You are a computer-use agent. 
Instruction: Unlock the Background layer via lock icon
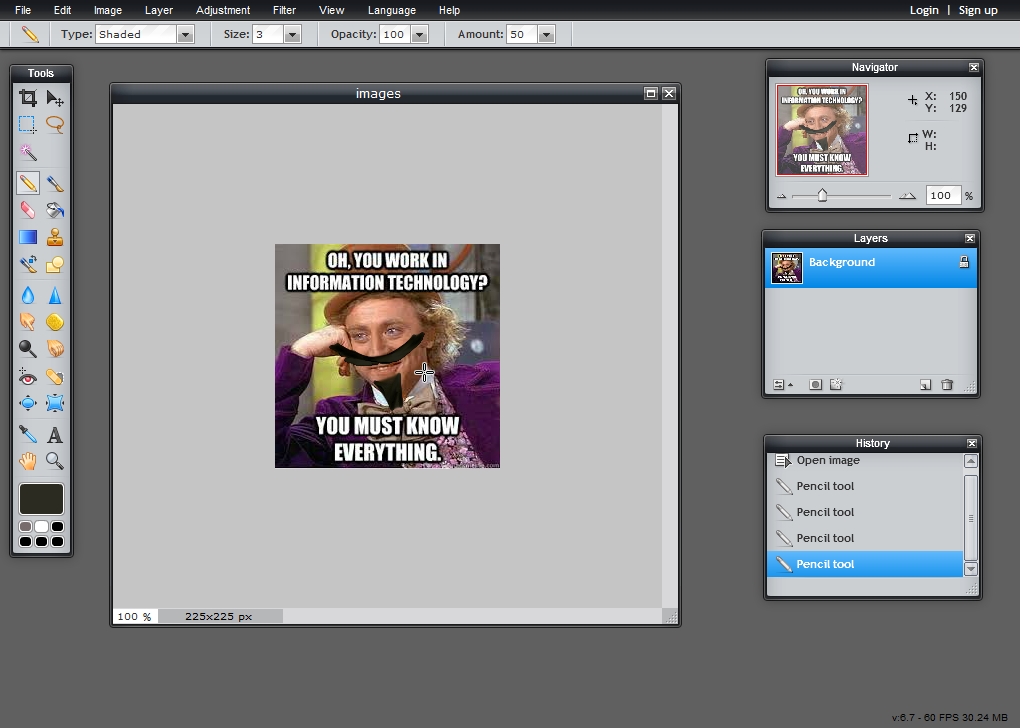pos(964,262)
